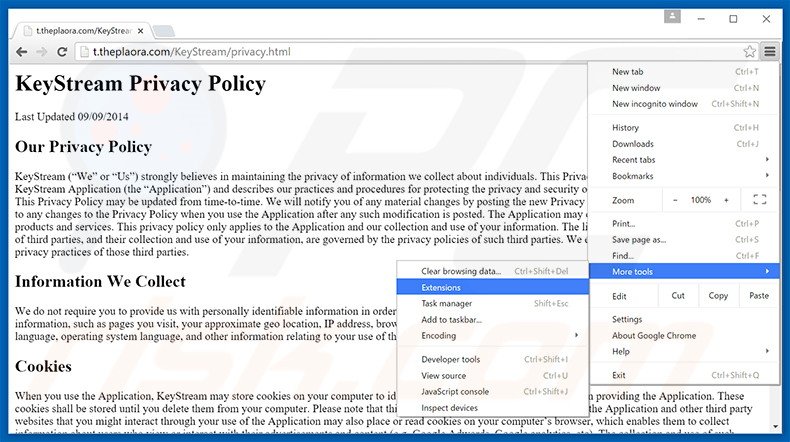Open the Chrome hamburger menu icon
This screenshot has height=442, width=790.
point(770,51)
